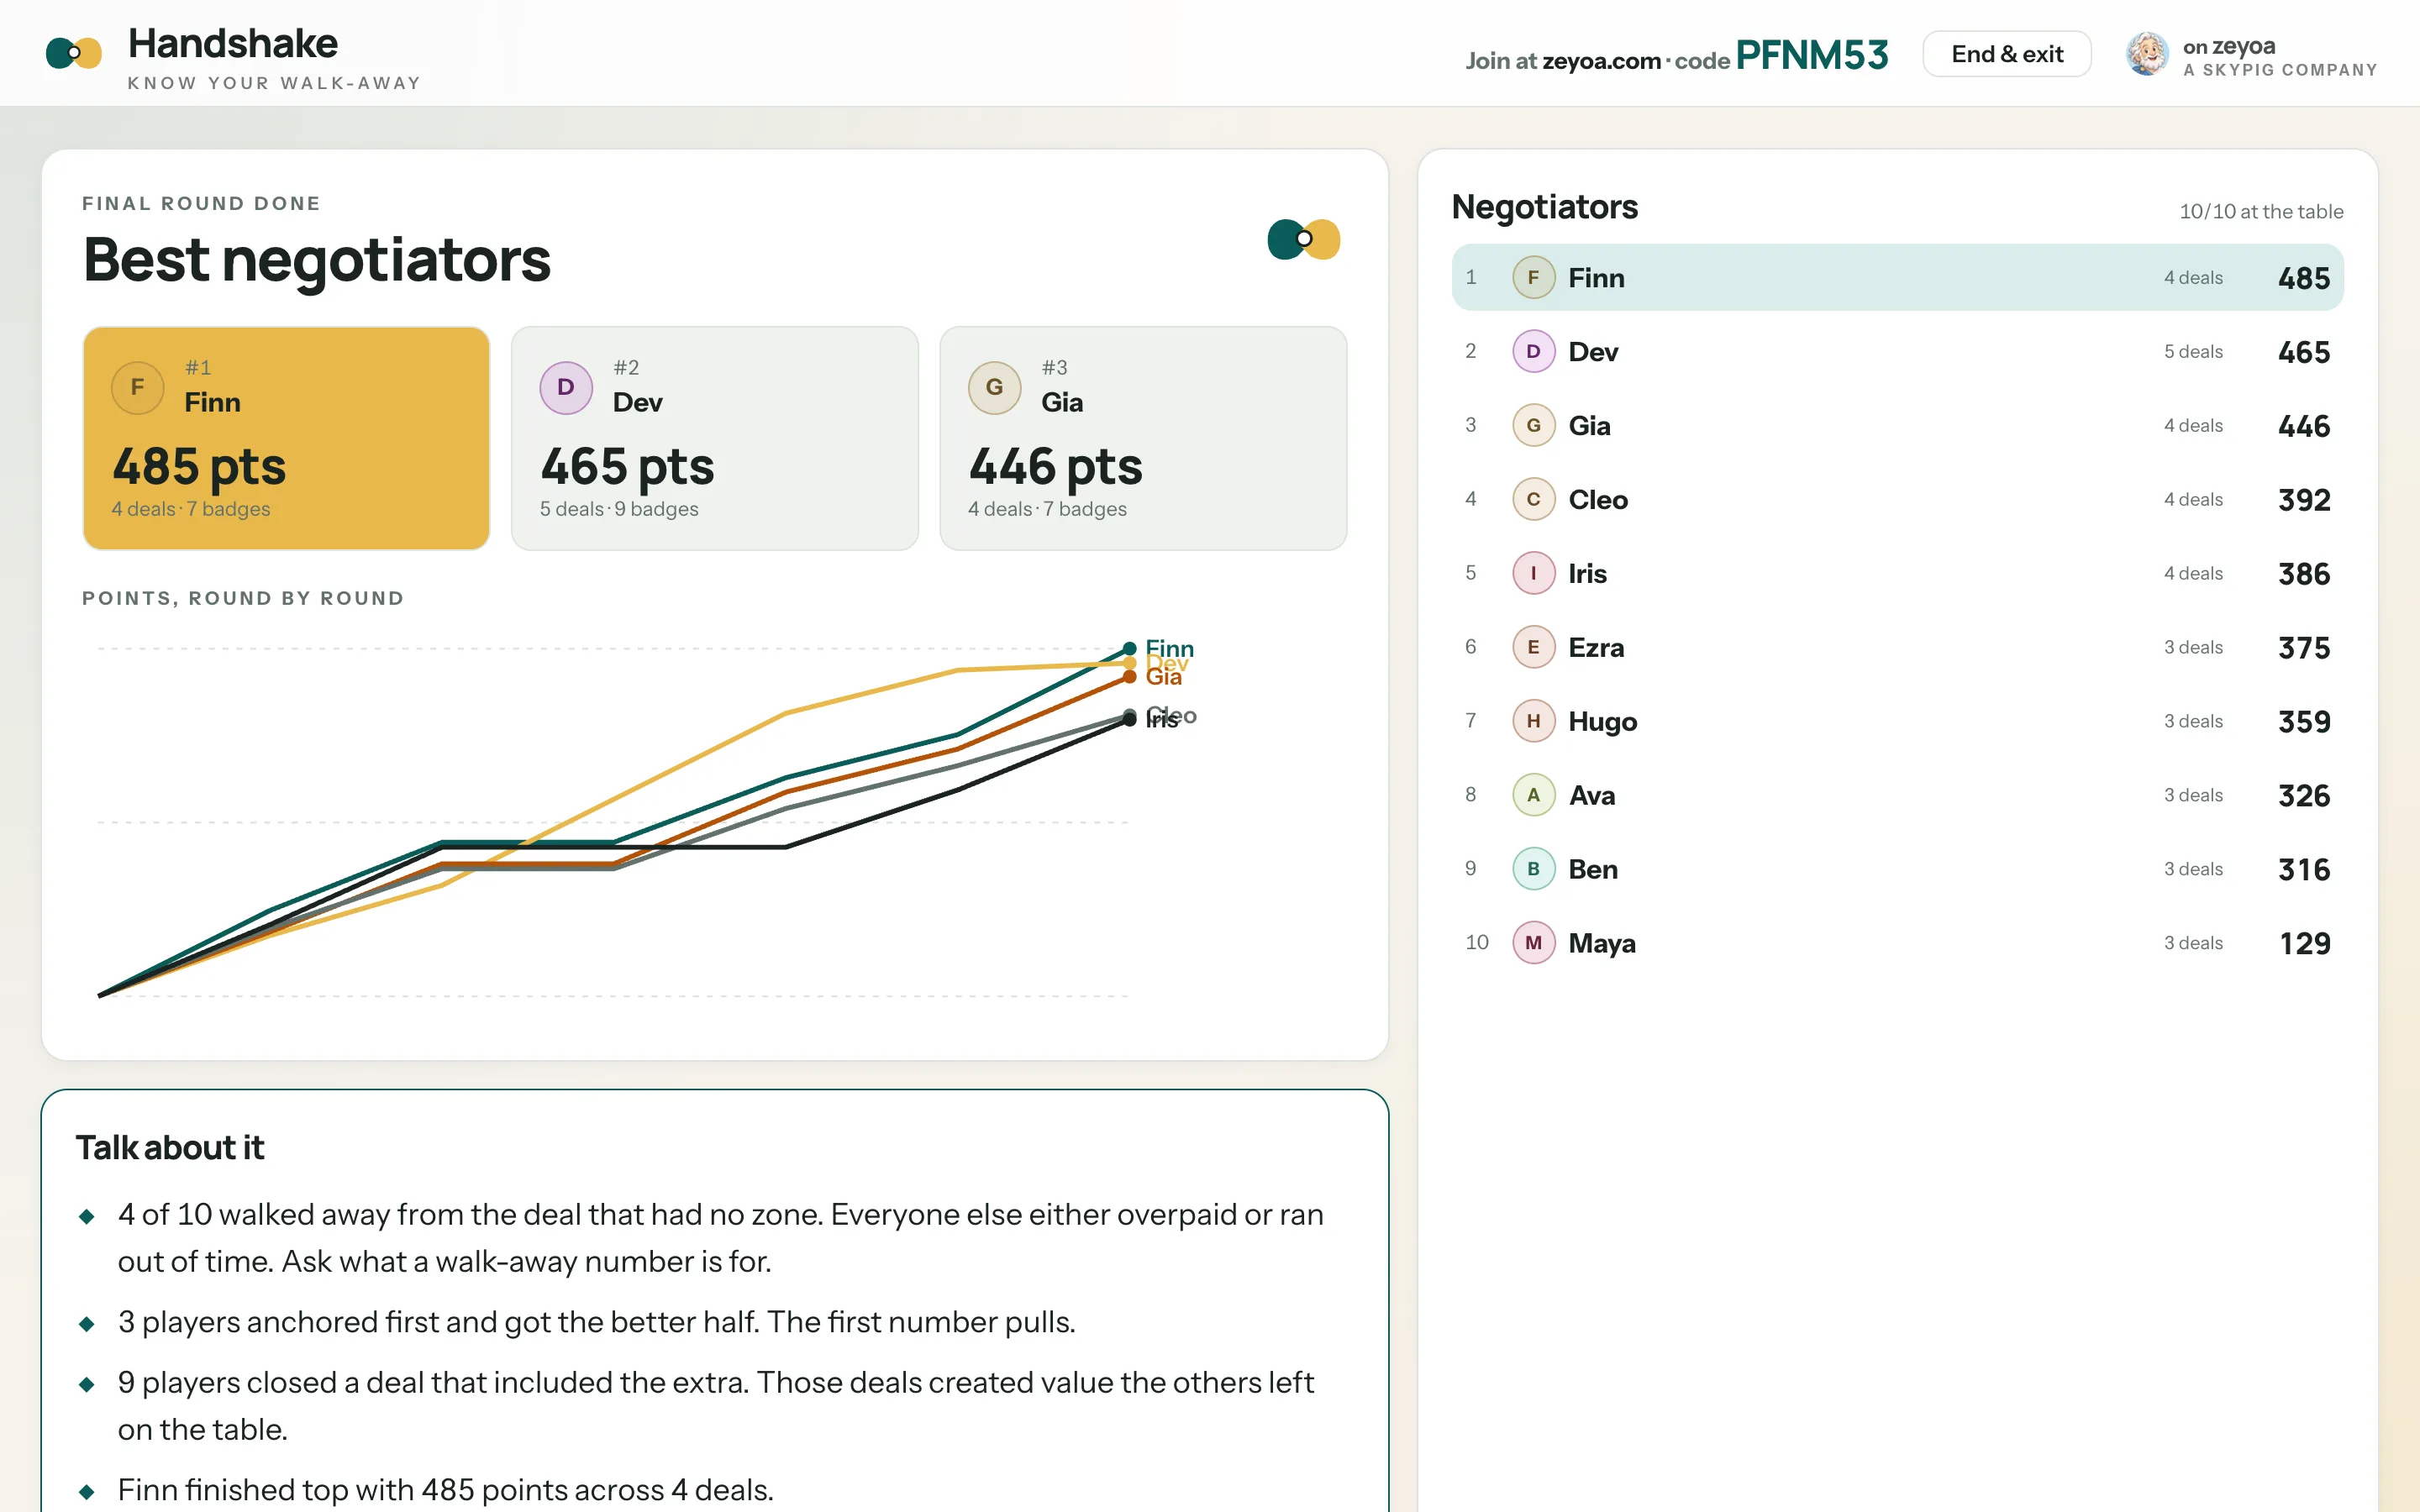
Task: Click Hugo's 3 deals label
Action: tap(2193, 721)
